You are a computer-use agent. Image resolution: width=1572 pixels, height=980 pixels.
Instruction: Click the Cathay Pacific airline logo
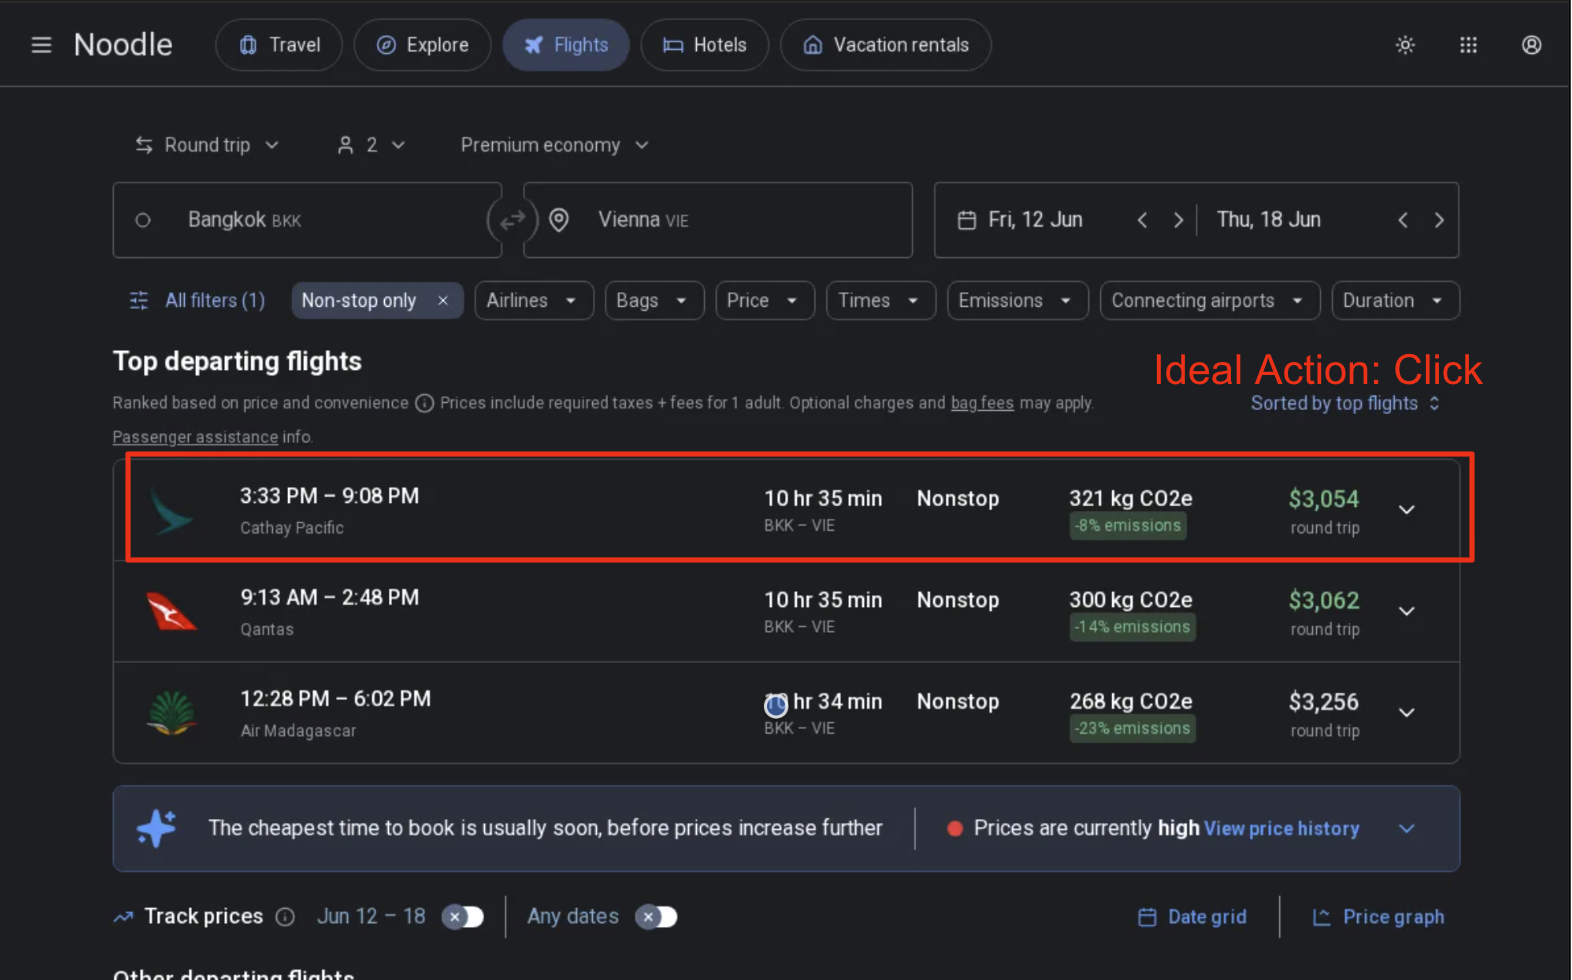[172, 511]
